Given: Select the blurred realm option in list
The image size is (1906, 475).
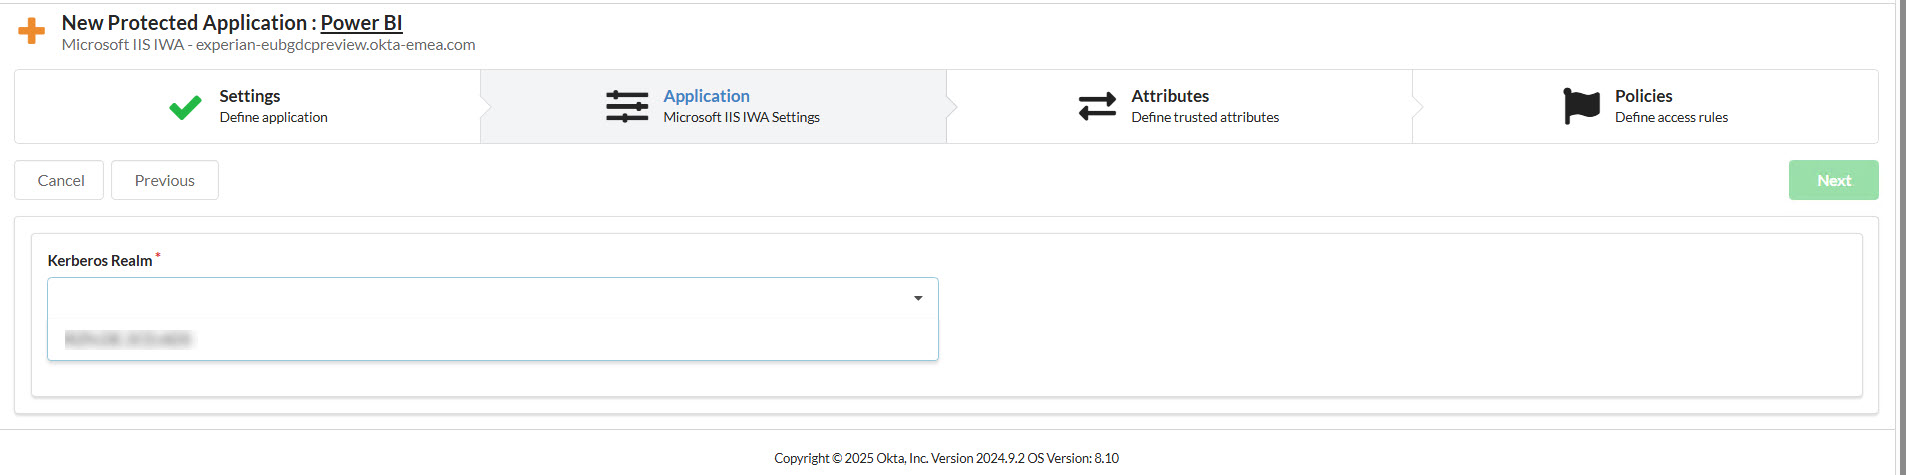Looking at the screenshot, I should [128, 339].
